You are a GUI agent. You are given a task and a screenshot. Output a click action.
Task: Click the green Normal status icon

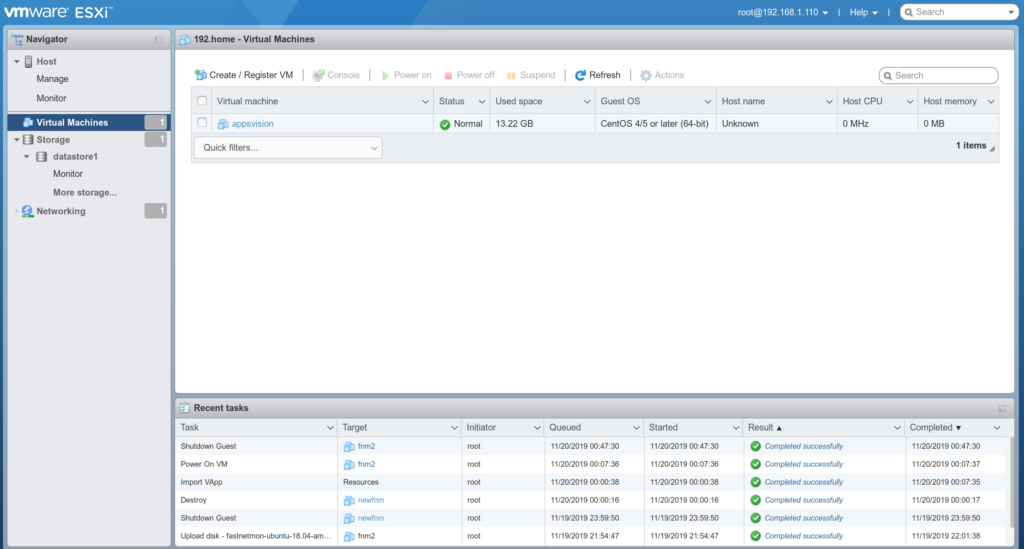point(445,124)
